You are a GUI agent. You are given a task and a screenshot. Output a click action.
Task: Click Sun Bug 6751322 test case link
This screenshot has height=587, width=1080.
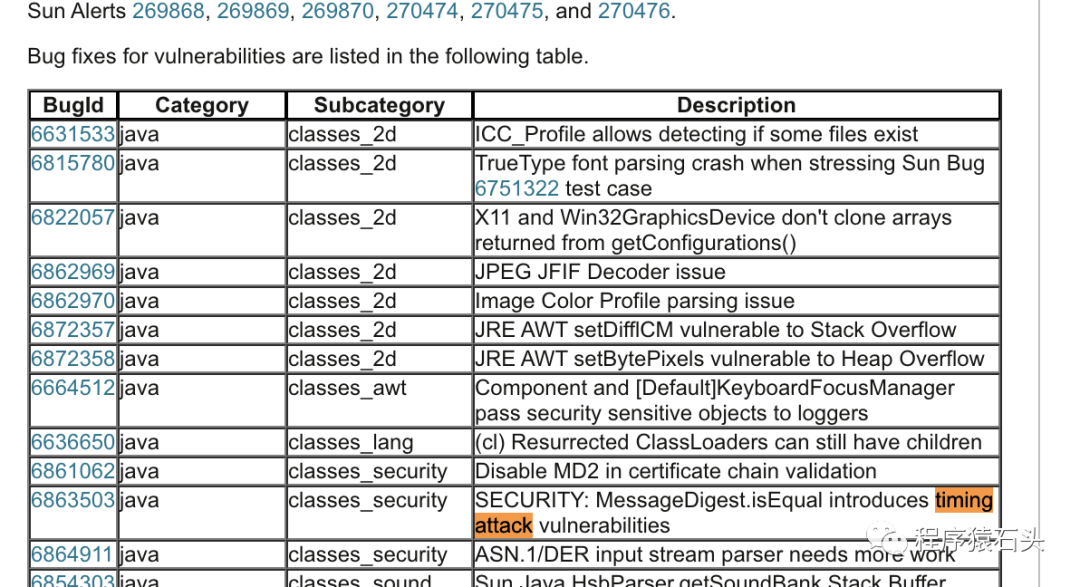[517, 188]
